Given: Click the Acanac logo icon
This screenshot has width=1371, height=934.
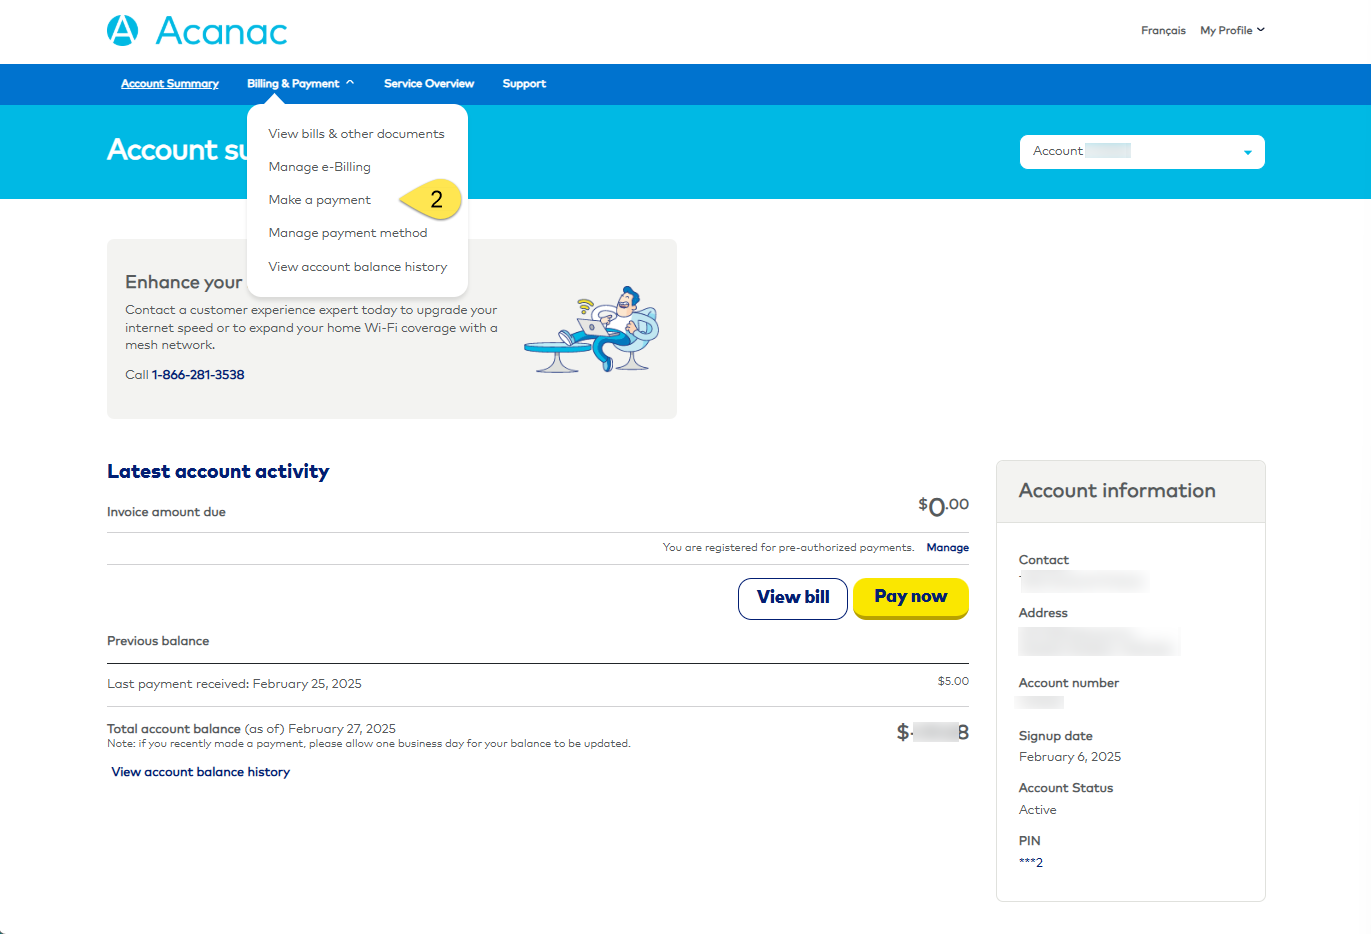Looking at the screenshot, I should [x=122, y=31].
